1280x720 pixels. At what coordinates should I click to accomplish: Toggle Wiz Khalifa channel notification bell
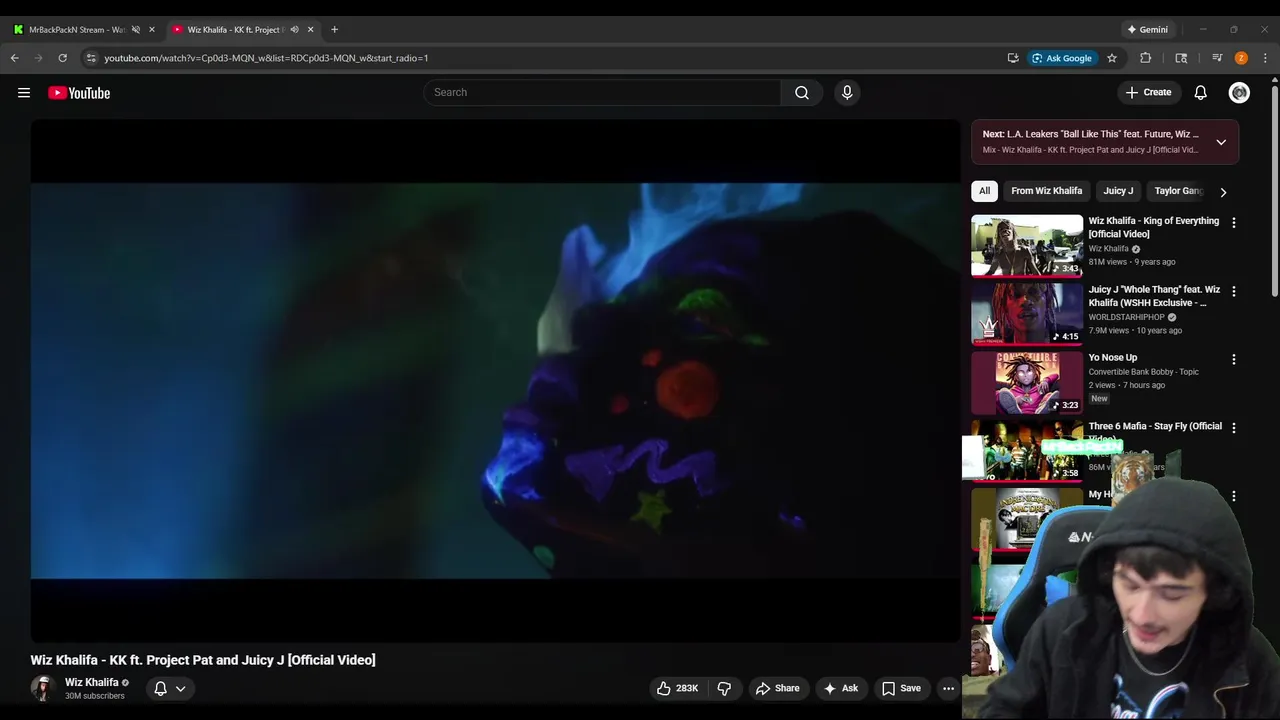click(160, 688)
